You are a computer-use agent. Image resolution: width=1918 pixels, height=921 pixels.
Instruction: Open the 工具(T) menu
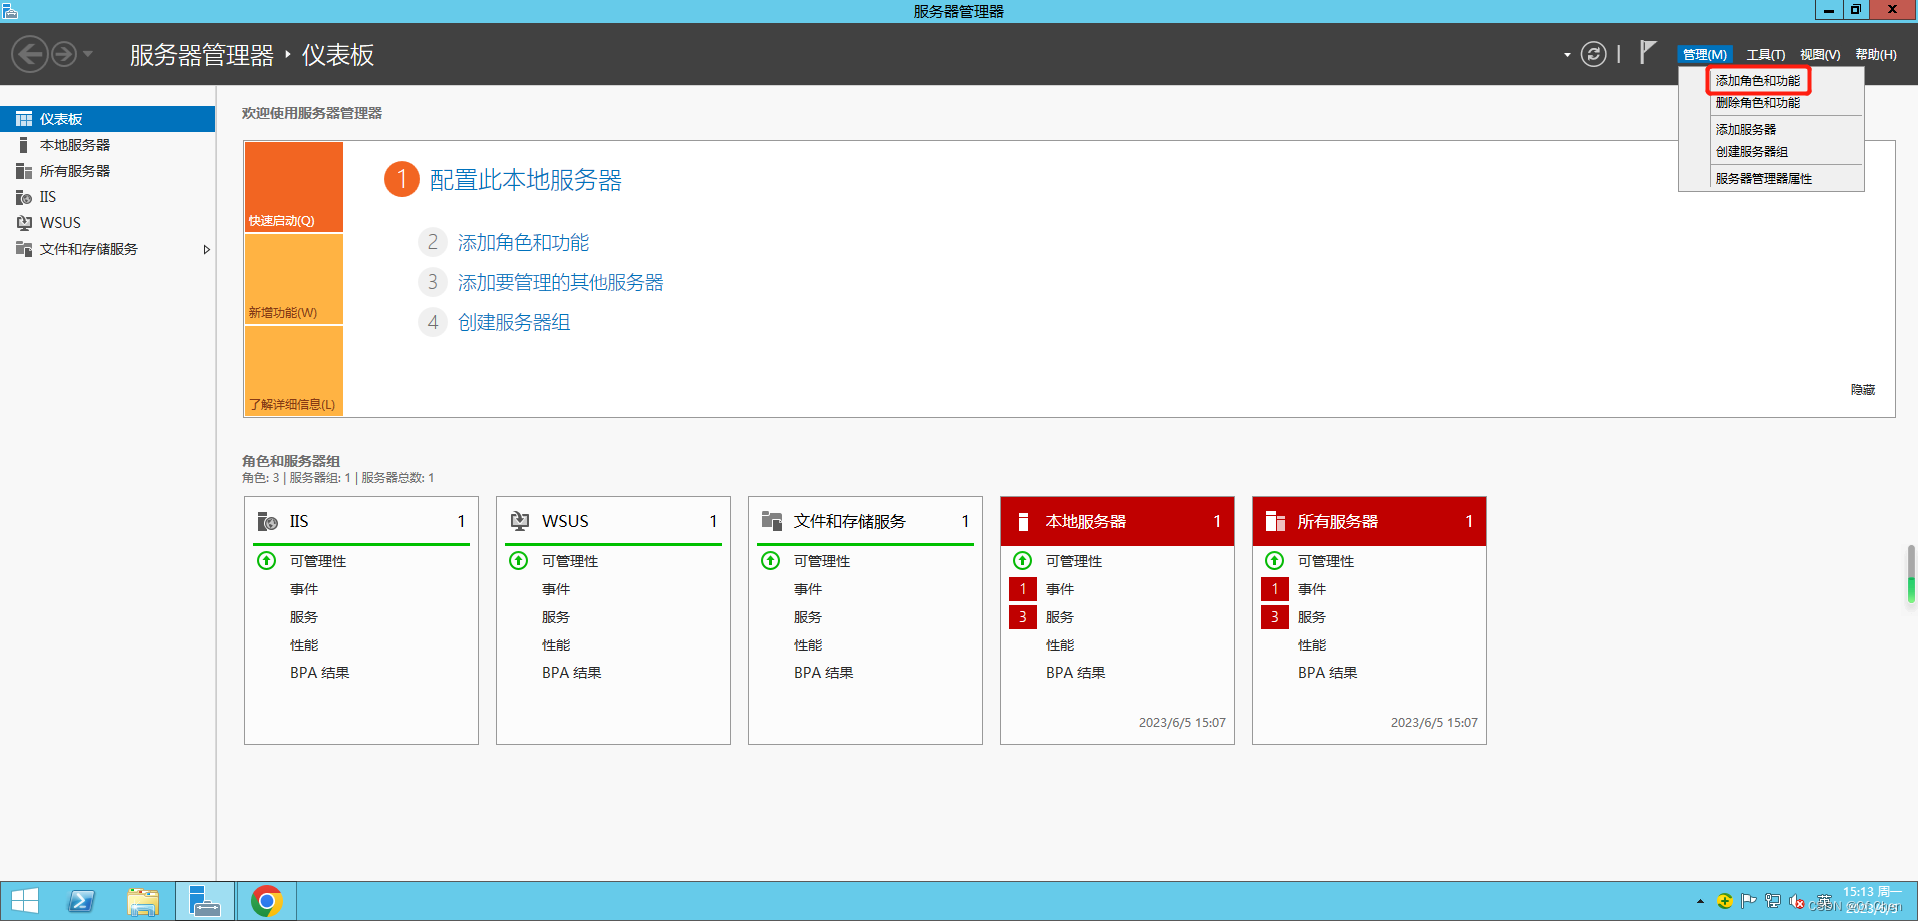[x=1765, y=55]
